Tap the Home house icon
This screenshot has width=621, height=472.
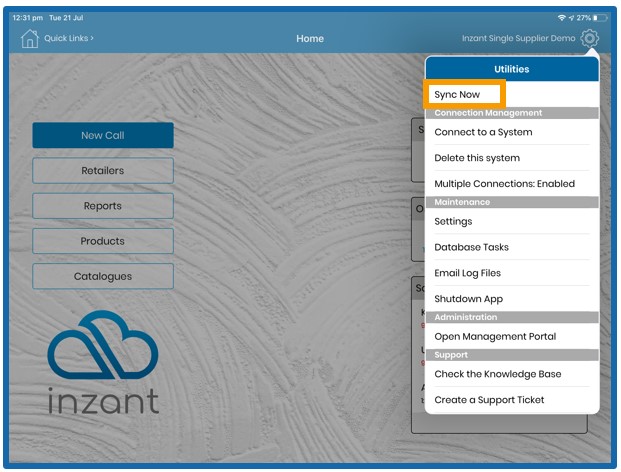coord(30,38)
